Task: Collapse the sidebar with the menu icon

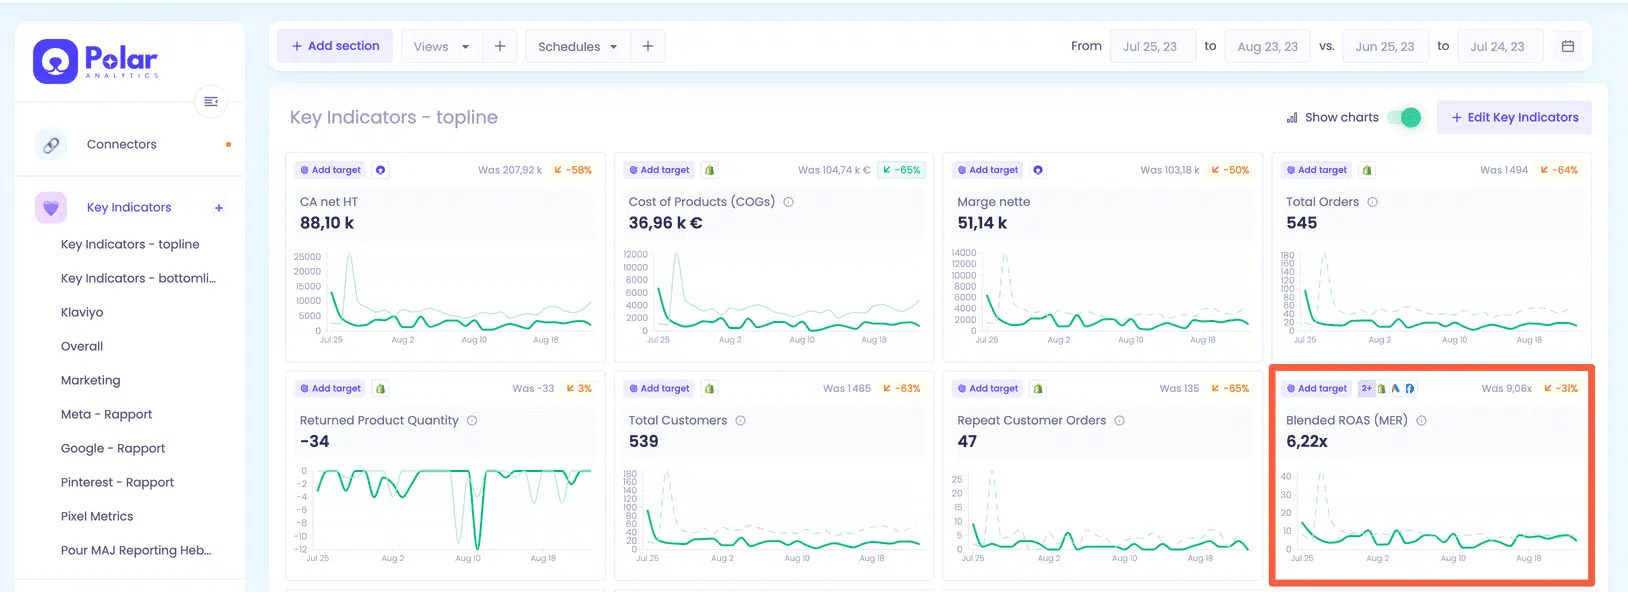Action: [211, 101]
